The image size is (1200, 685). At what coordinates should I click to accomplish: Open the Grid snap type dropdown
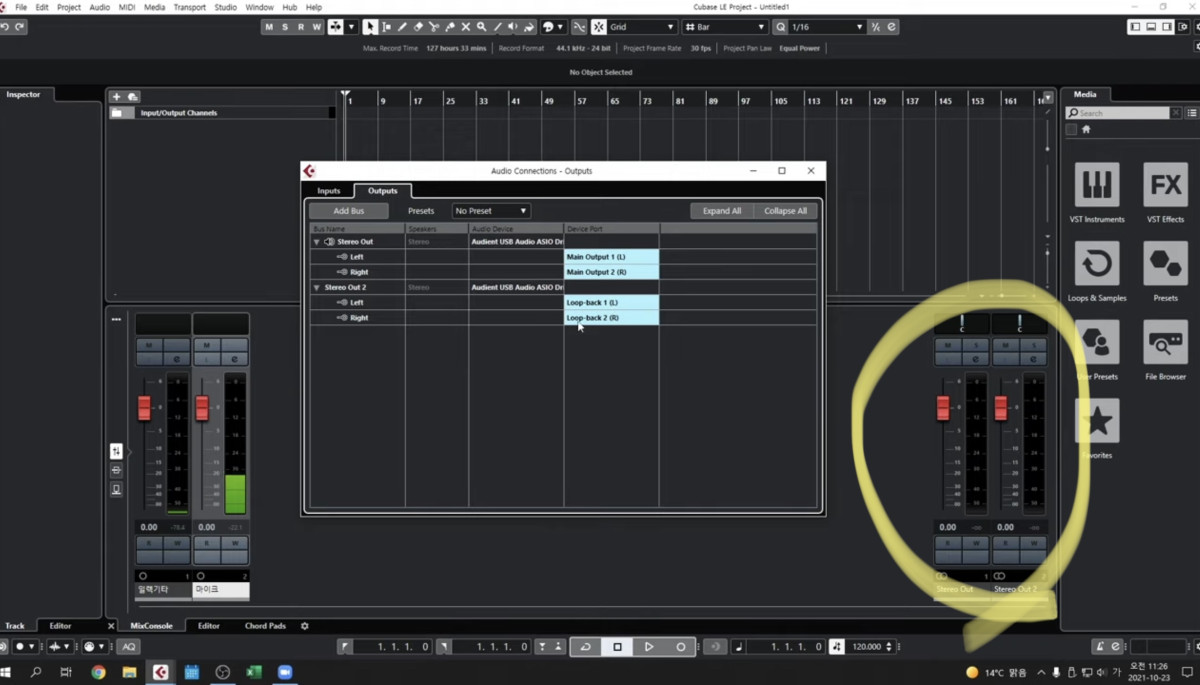640,27
